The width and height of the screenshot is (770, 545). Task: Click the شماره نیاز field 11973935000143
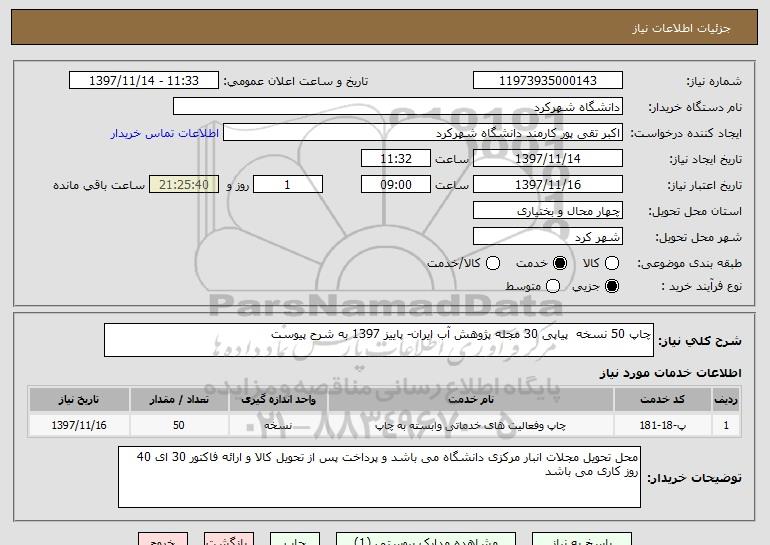(x=548, y=81)
